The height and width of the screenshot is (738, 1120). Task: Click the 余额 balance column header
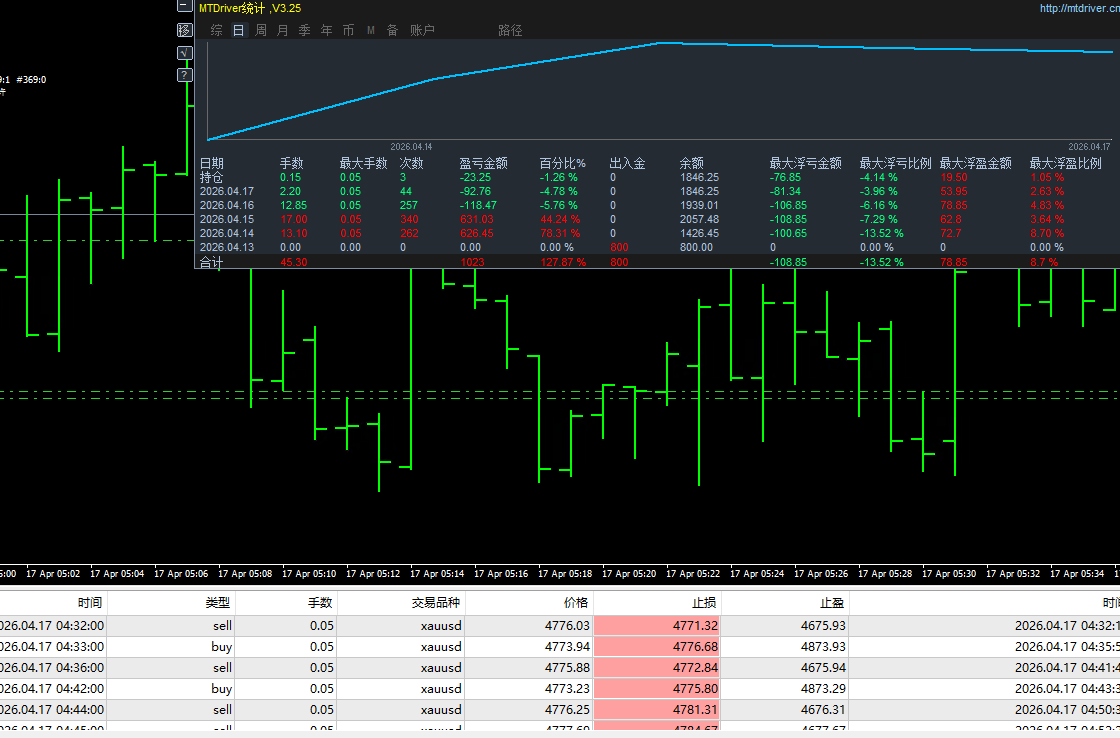pos(691,164)
